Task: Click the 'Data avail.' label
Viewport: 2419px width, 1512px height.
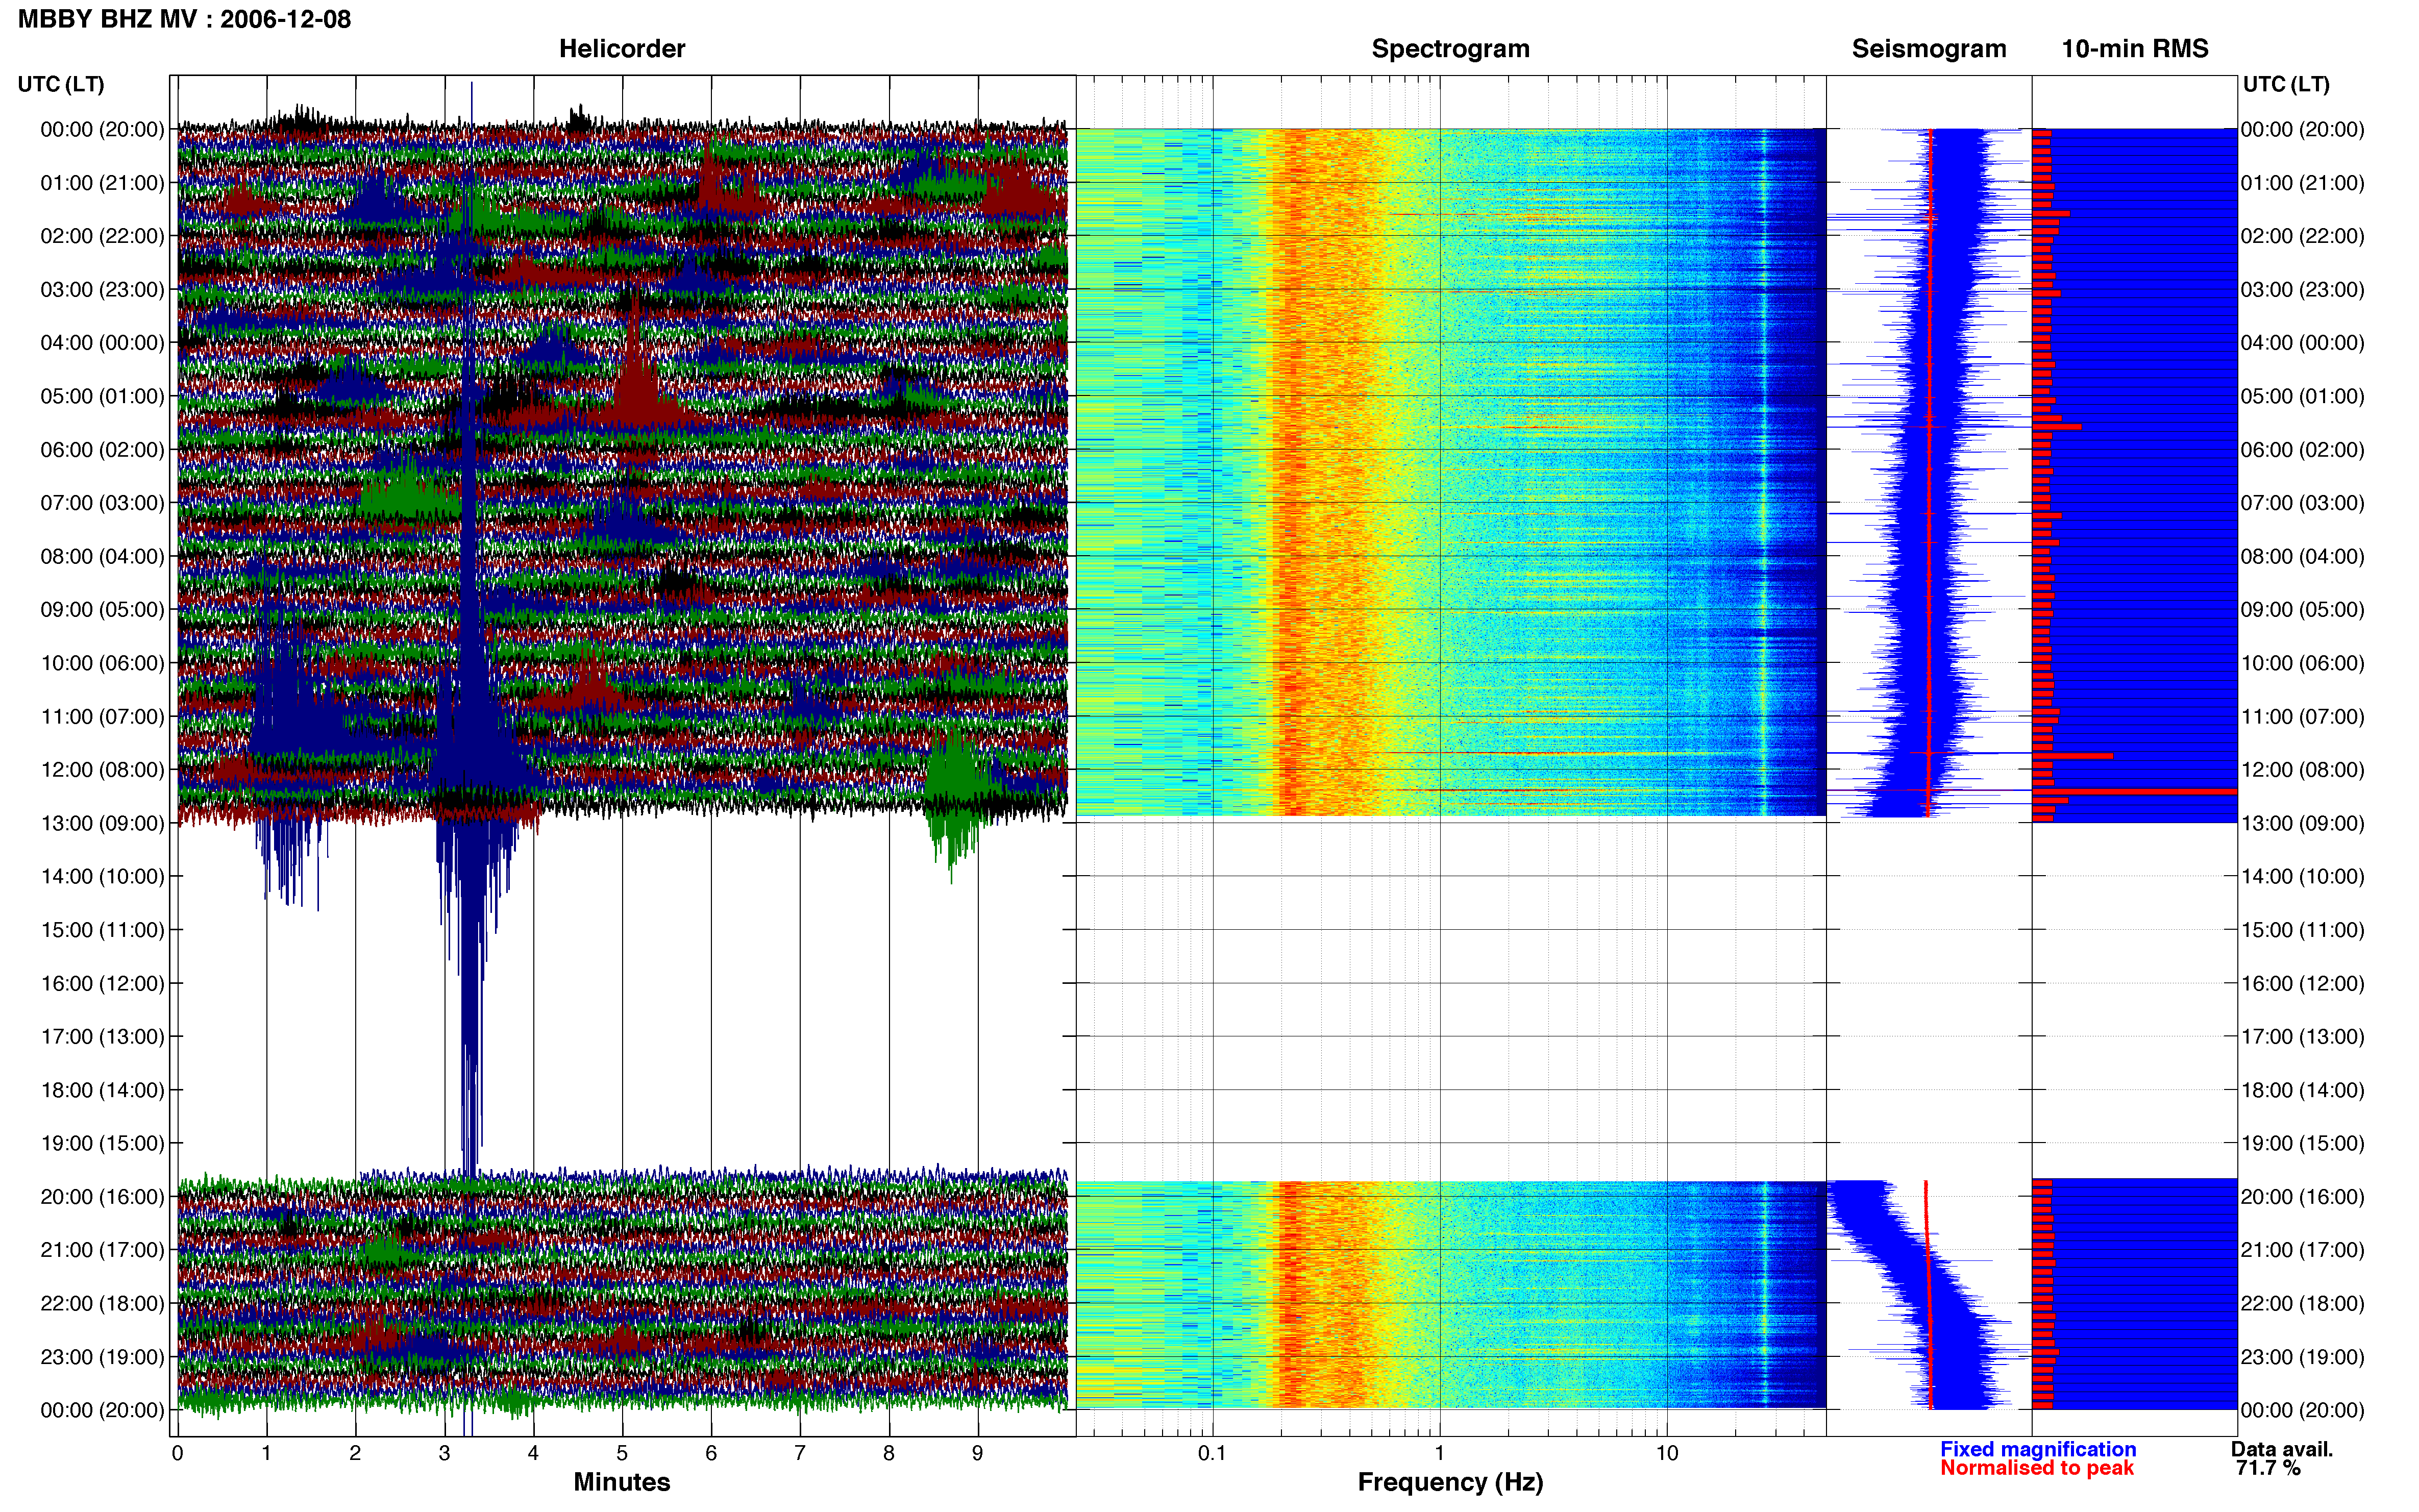Action: (x=2282, y=1449)
